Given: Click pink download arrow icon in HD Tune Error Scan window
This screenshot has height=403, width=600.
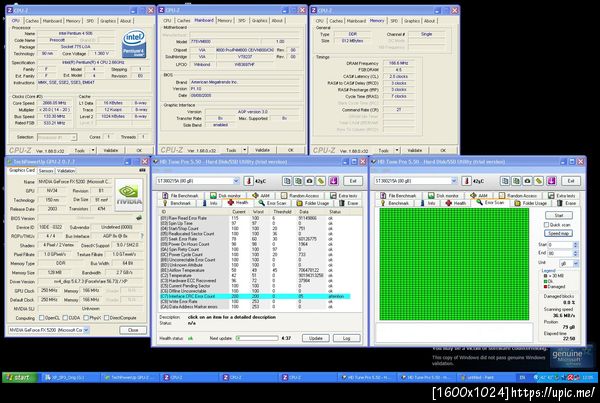Looking at the screenshot, I should [x=551, y=181].
